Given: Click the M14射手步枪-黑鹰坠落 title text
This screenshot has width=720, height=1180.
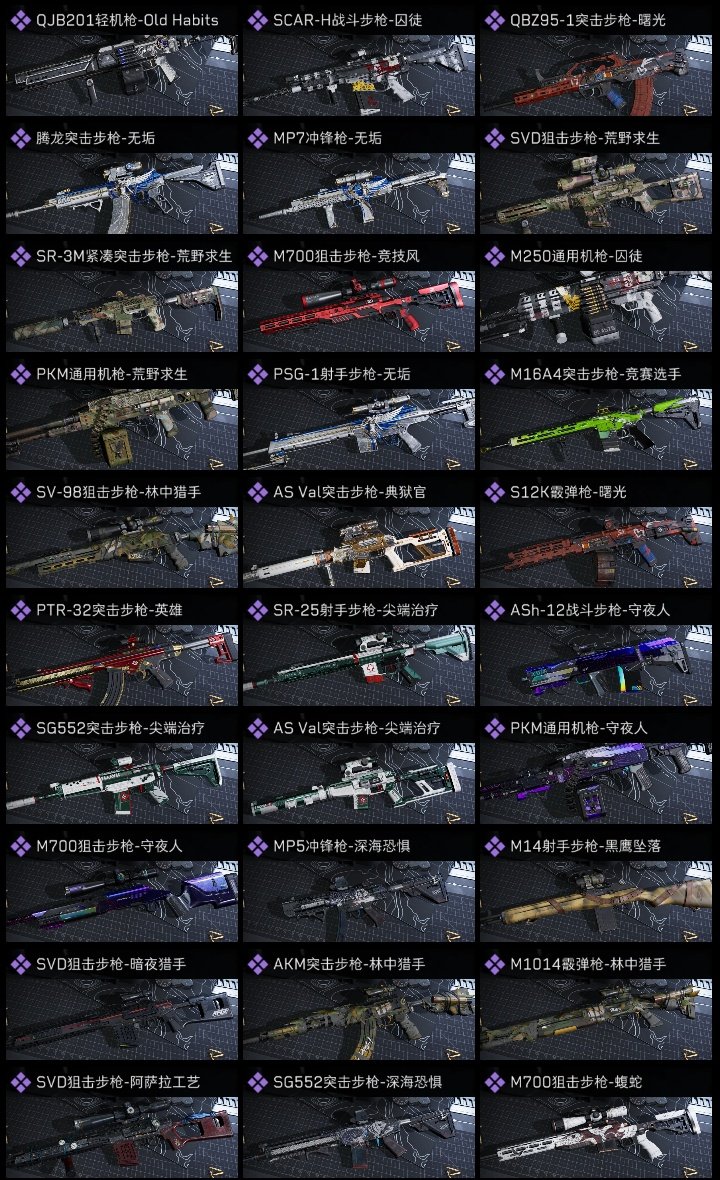Looking at the screenshot, I should 585,847.
